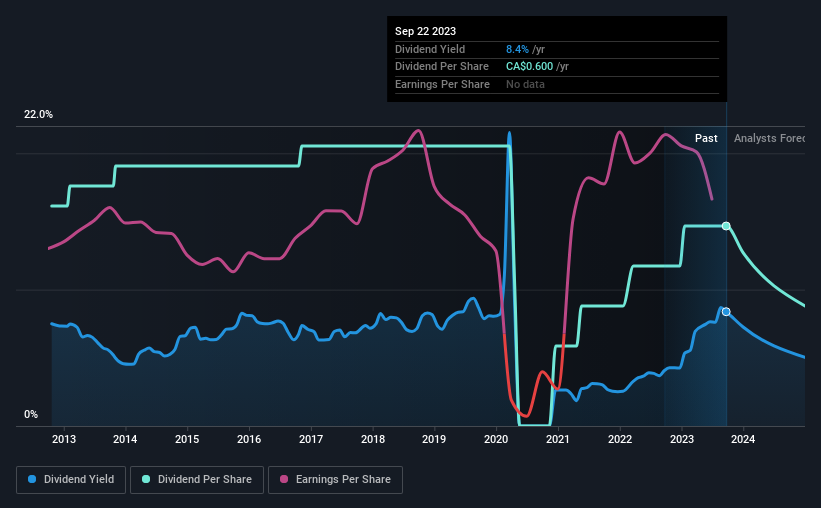Click the CA$0.600 Dividend Per Share tooltip value
The image size is (821, 508).
pyautogui.click(x=537, y=67)
